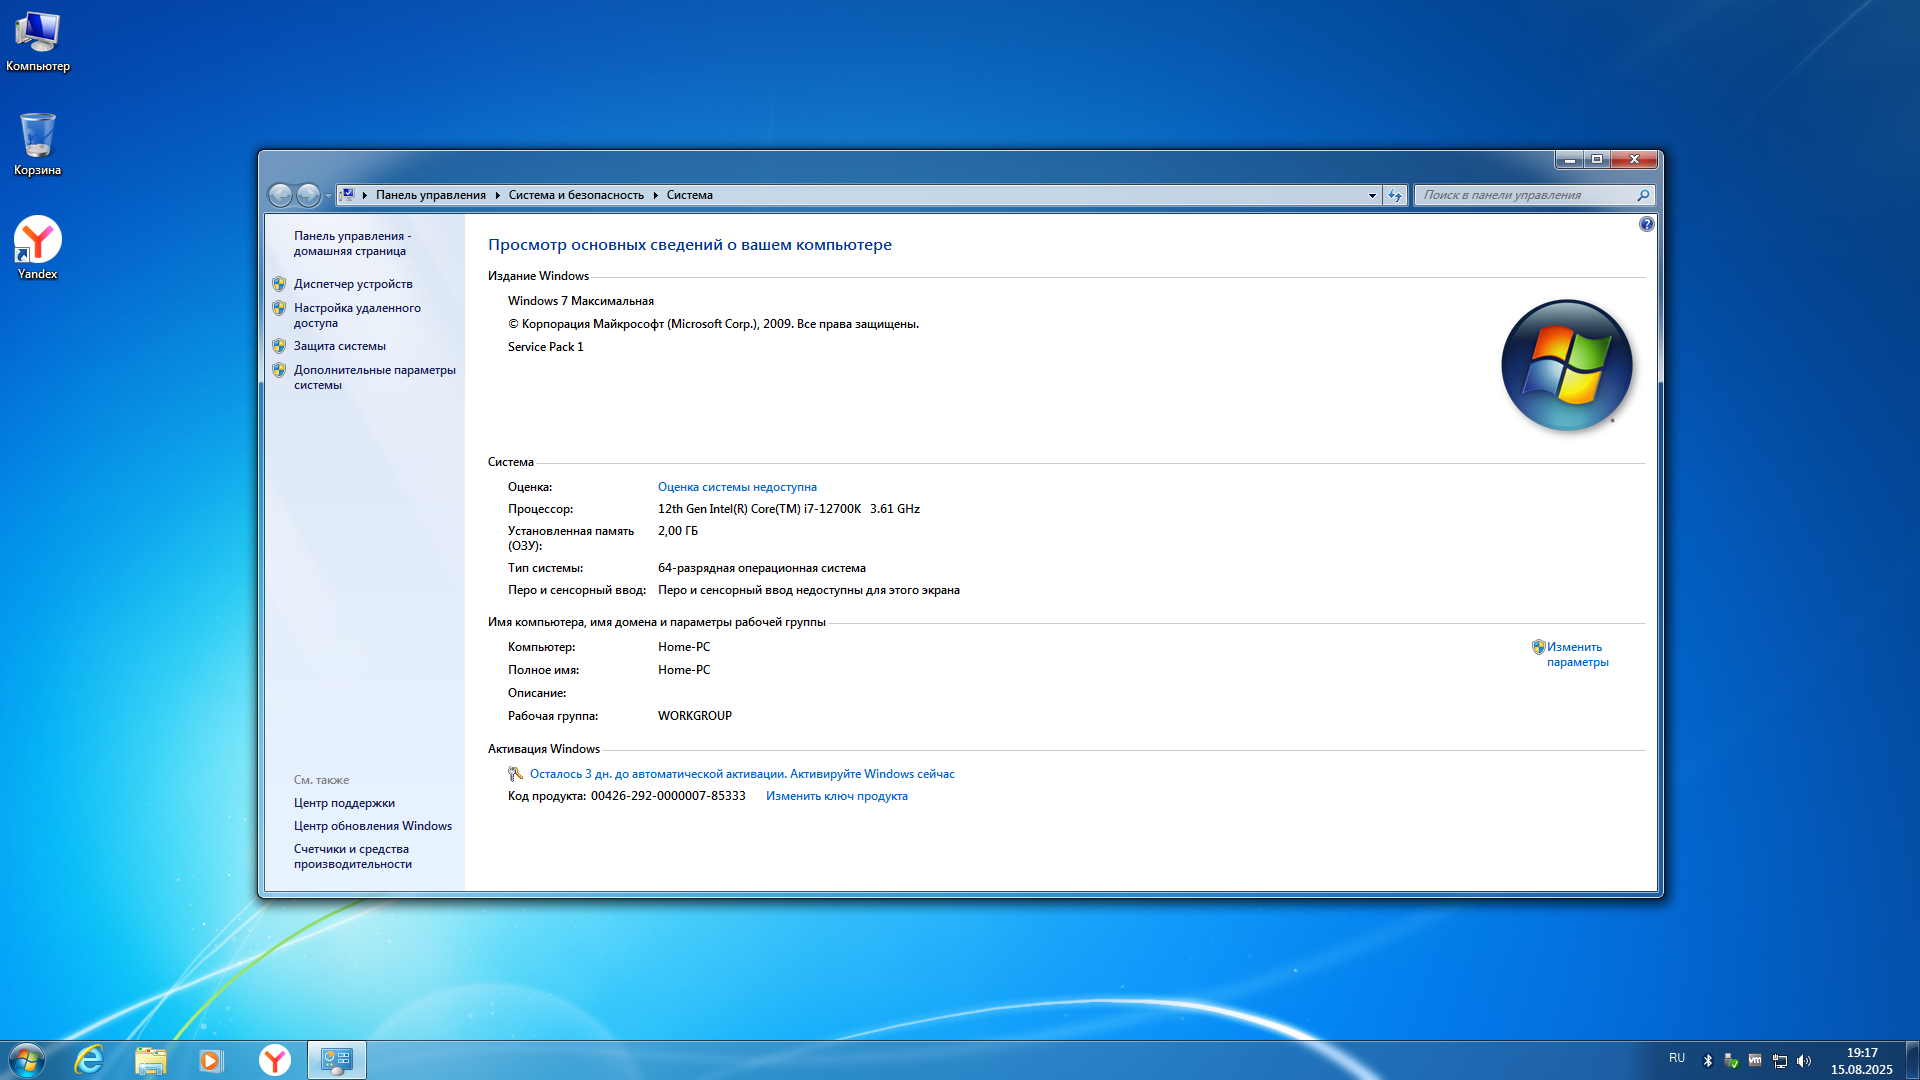
Task: Open Windows Media Player from the taskbar
Action: click(211, 1060)
